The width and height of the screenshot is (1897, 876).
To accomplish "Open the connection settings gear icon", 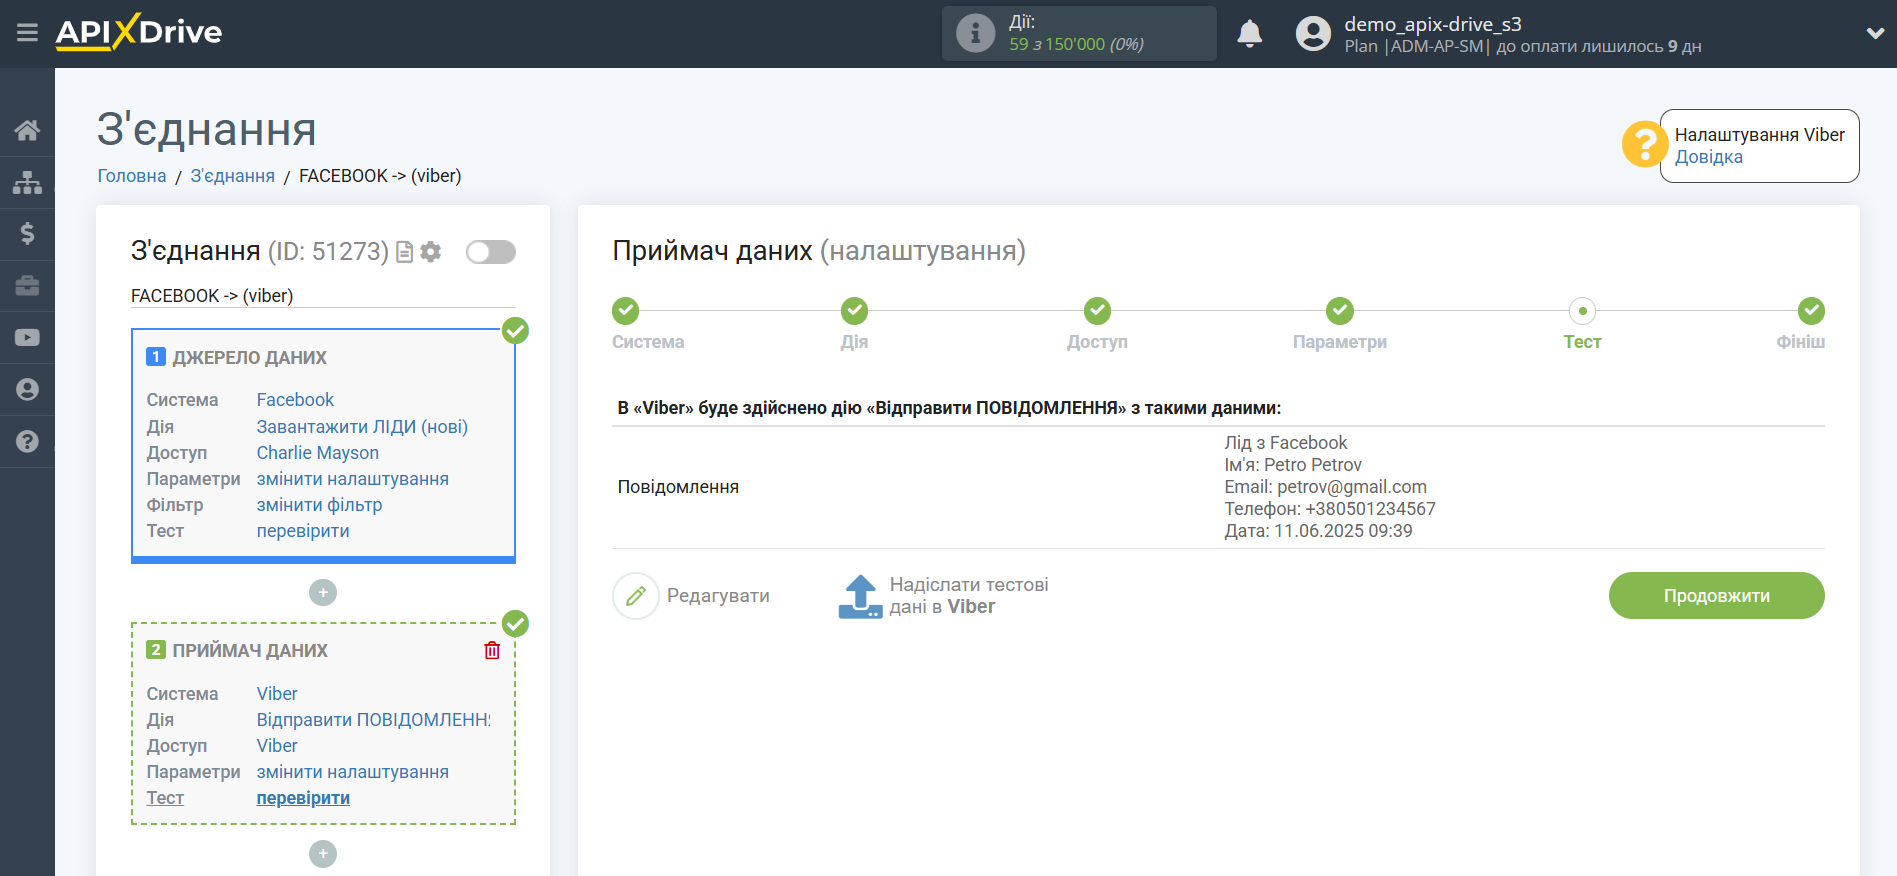I will 431,252.
